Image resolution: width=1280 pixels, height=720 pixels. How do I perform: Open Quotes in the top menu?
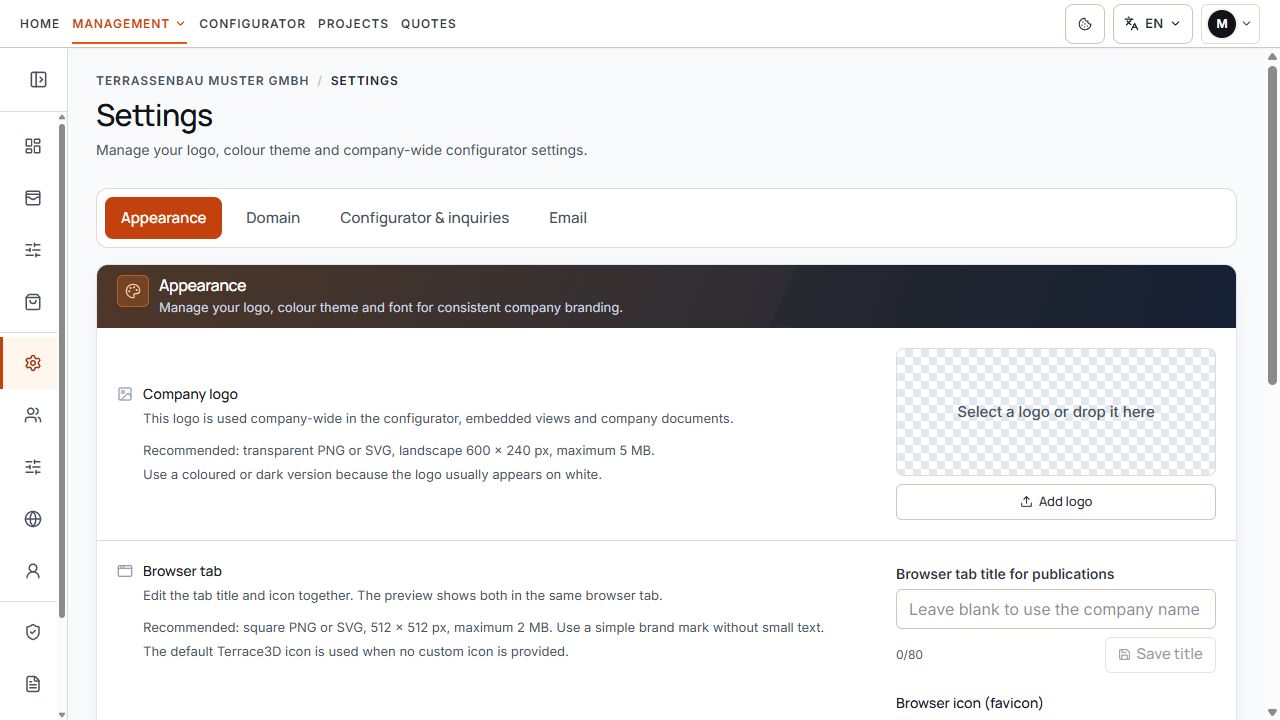[428, 23]
